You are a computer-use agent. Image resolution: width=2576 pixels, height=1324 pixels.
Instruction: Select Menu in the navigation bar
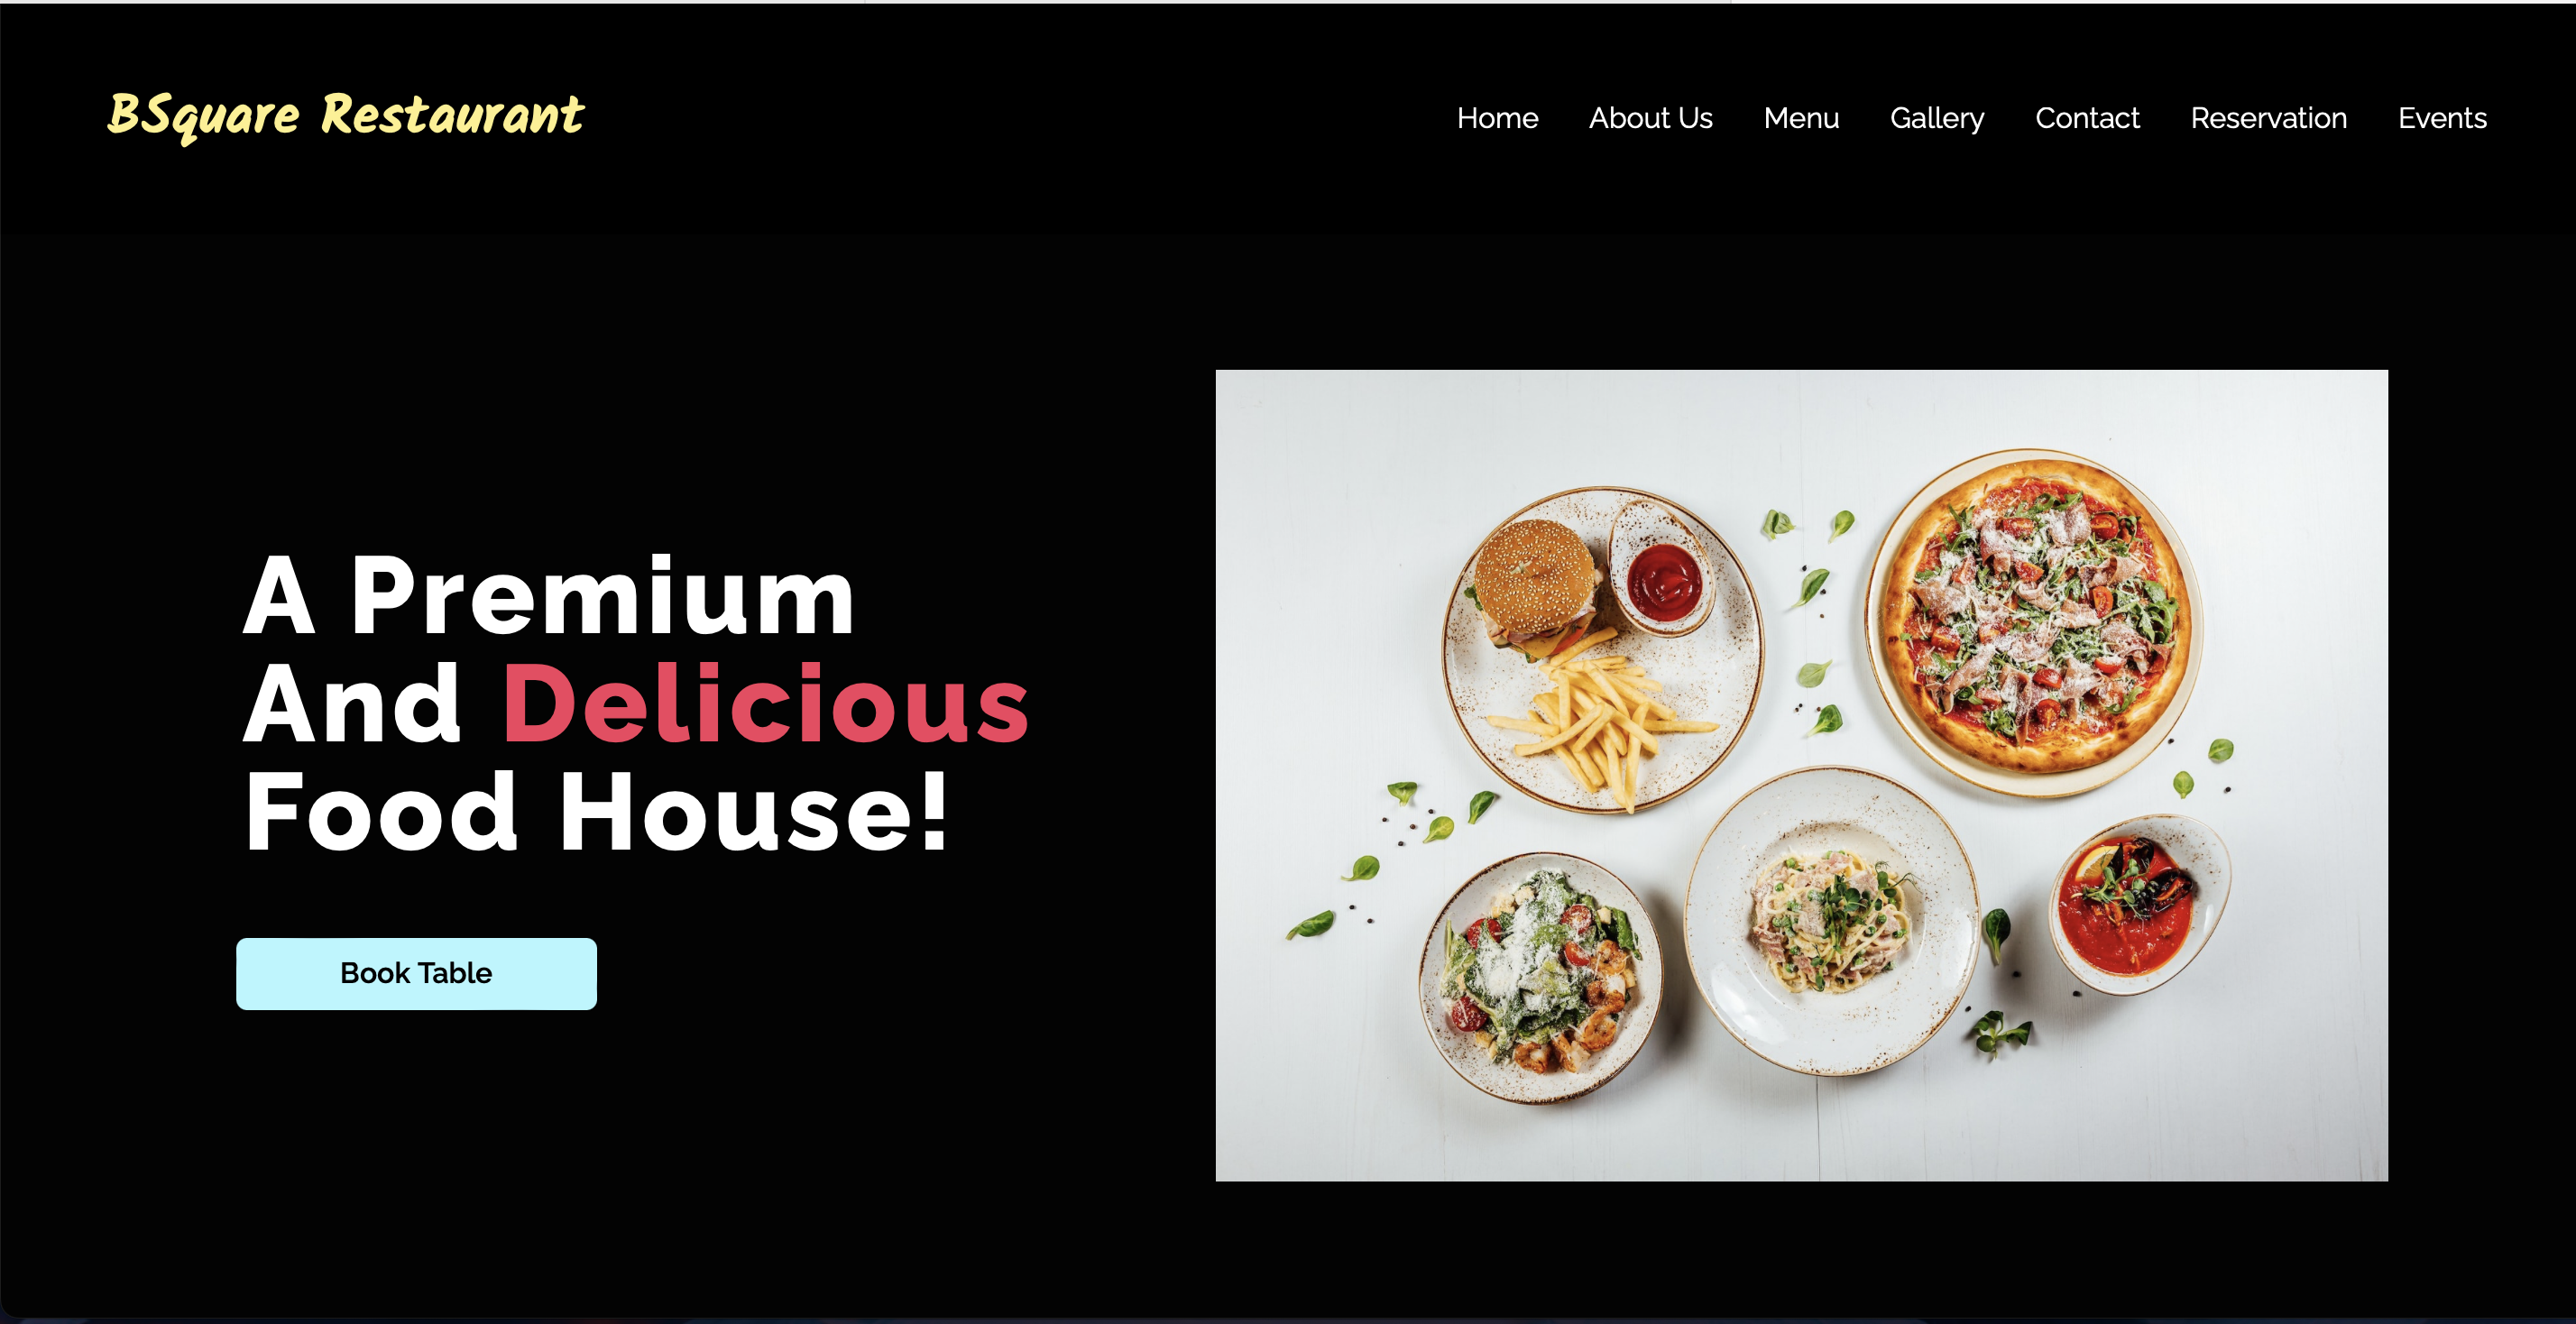coord(1801,118)
